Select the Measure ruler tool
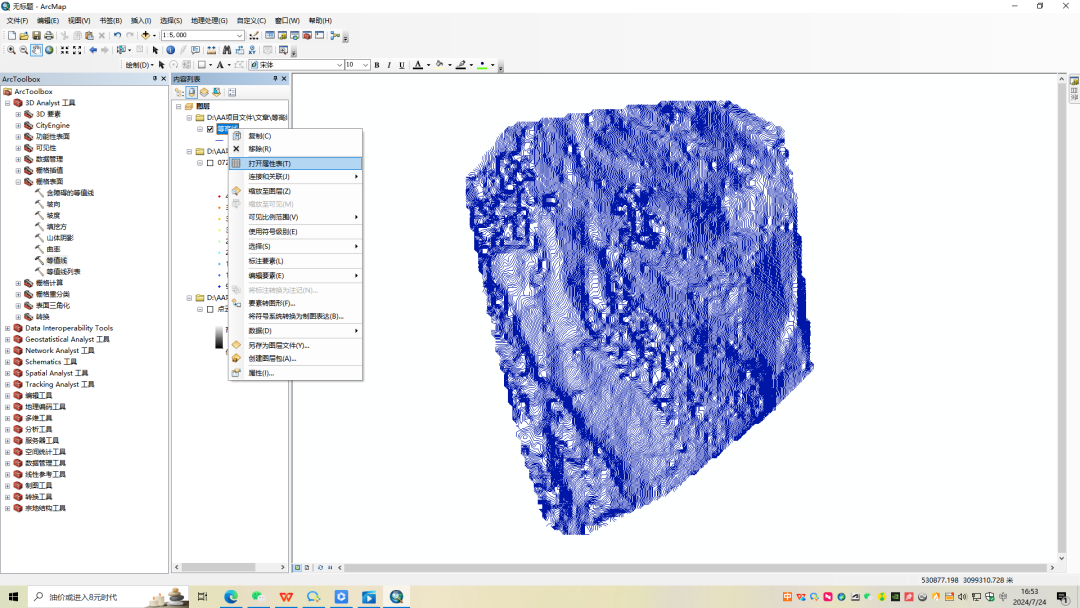 click(x=211, y=50)
